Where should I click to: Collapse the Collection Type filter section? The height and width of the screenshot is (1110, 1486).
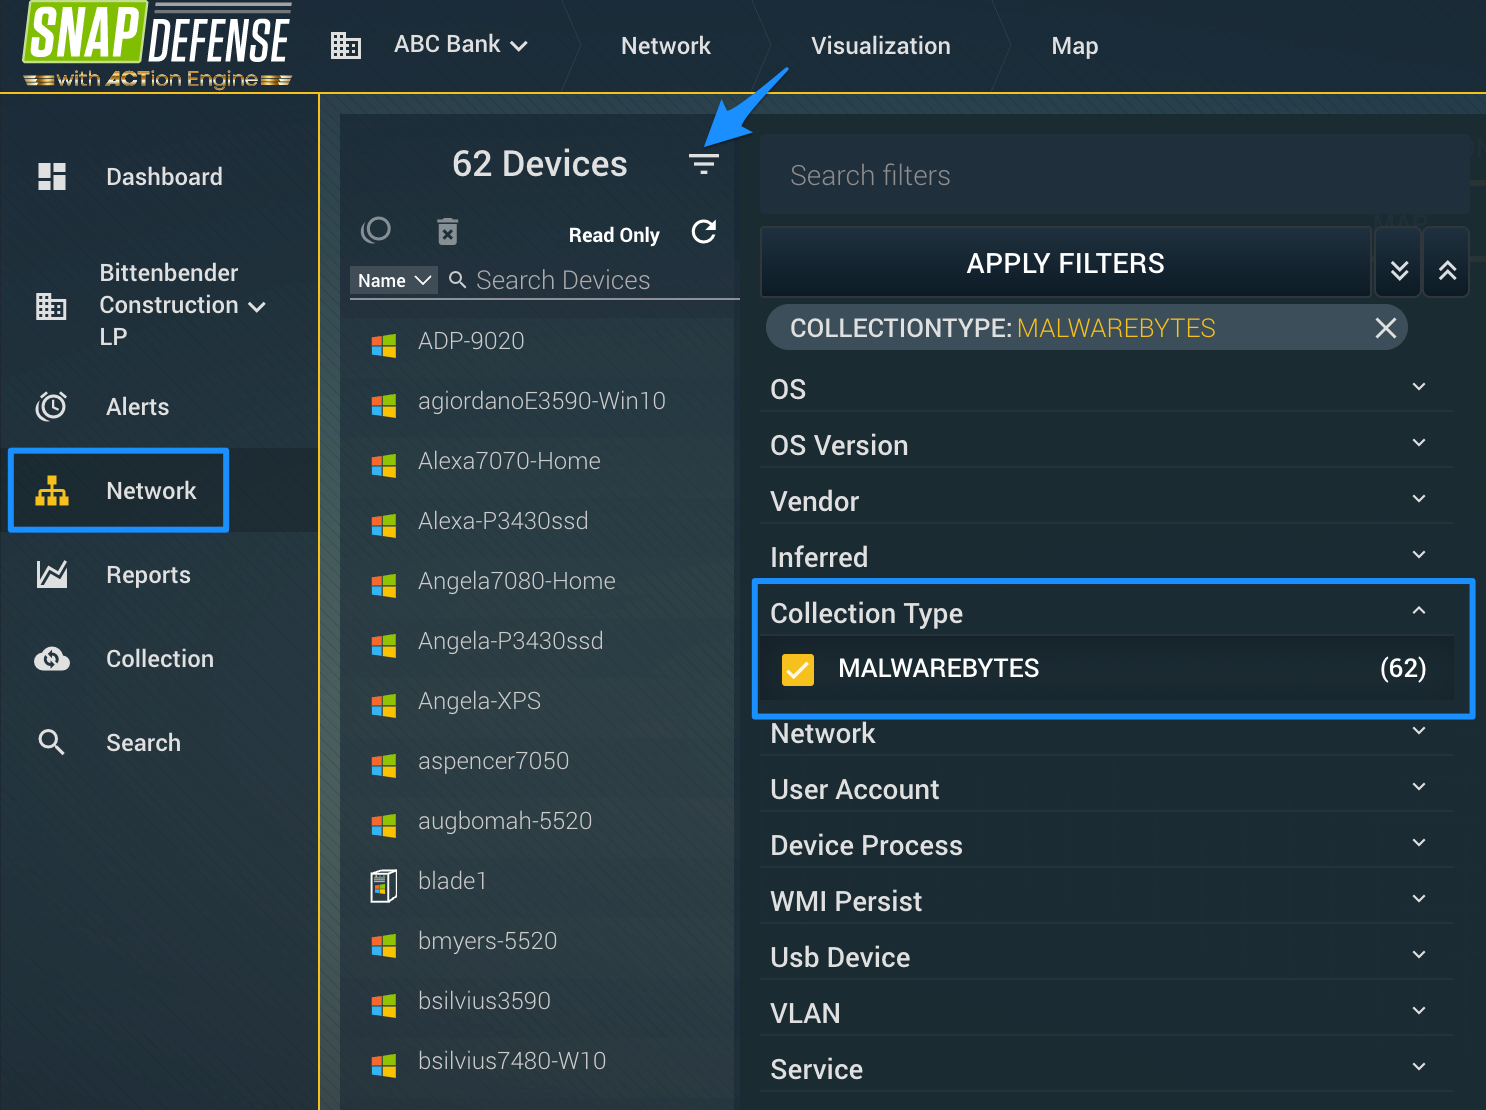1110,612
